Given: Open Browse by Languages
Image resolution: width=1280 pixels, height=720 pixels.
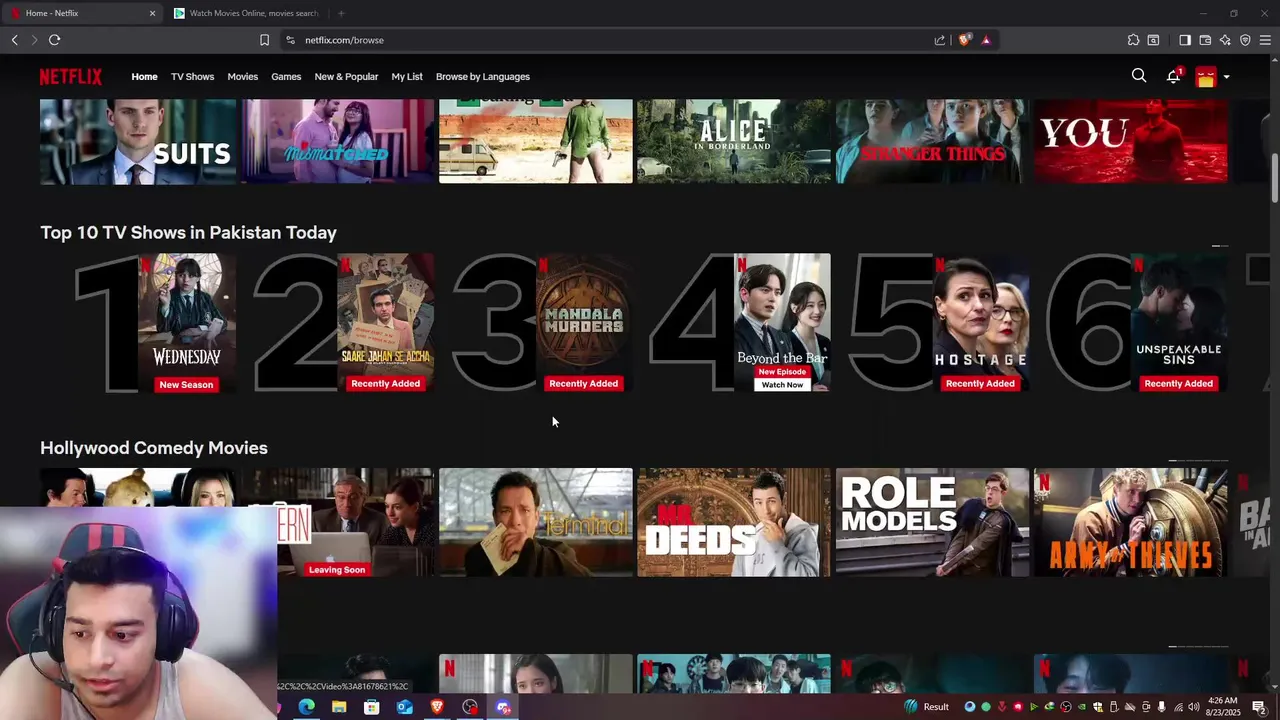Looking at the screenshot, I should pos(483,77).
